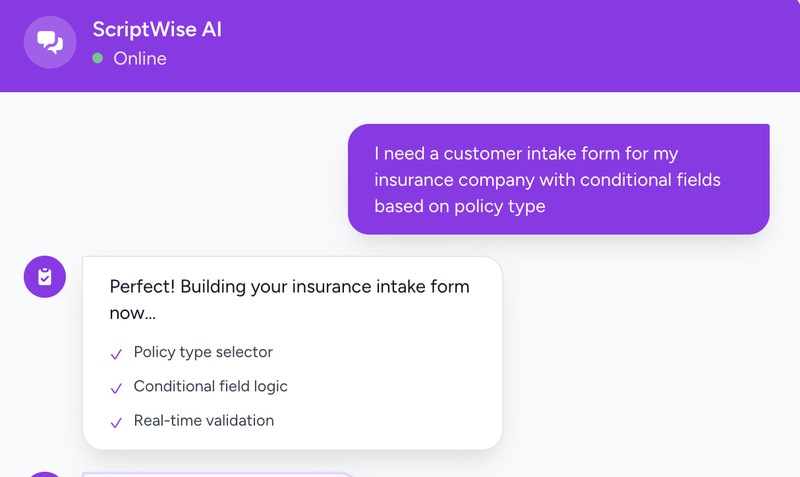Click the checkmark beside Policy type selector
Screen dimensions: 800x477
pos(117,353)
